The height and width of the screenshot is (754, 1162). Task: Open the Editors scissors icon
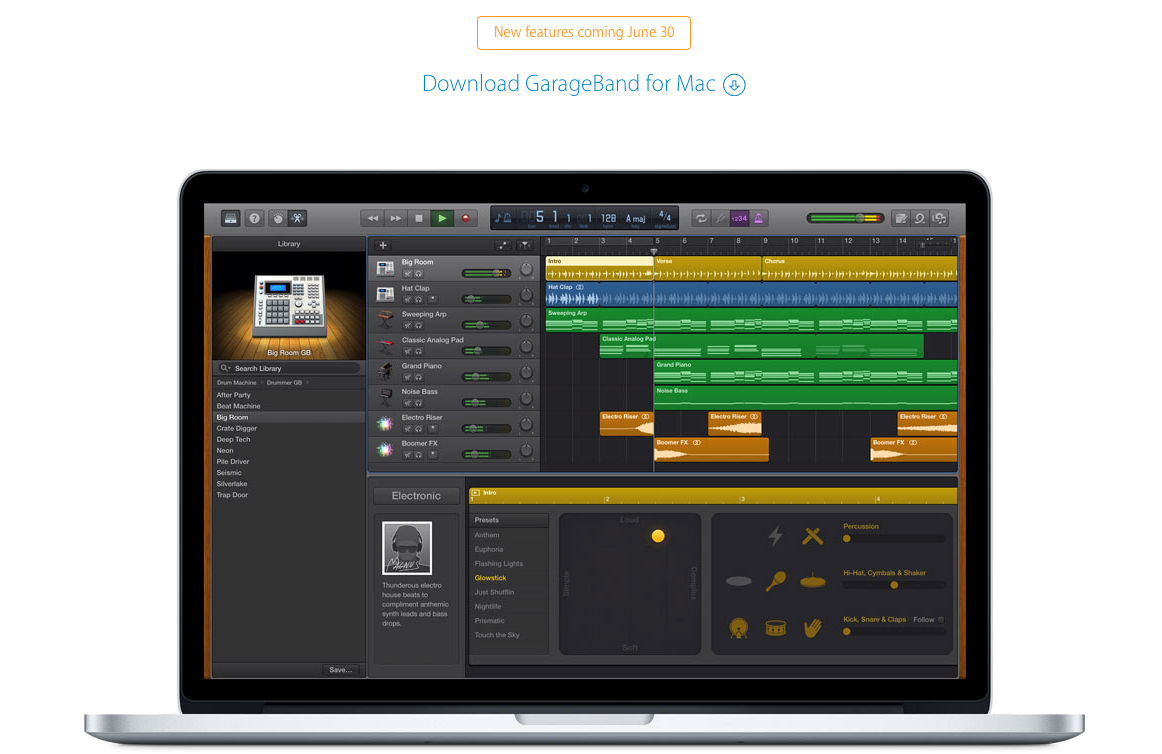click(x=297, y=218)
